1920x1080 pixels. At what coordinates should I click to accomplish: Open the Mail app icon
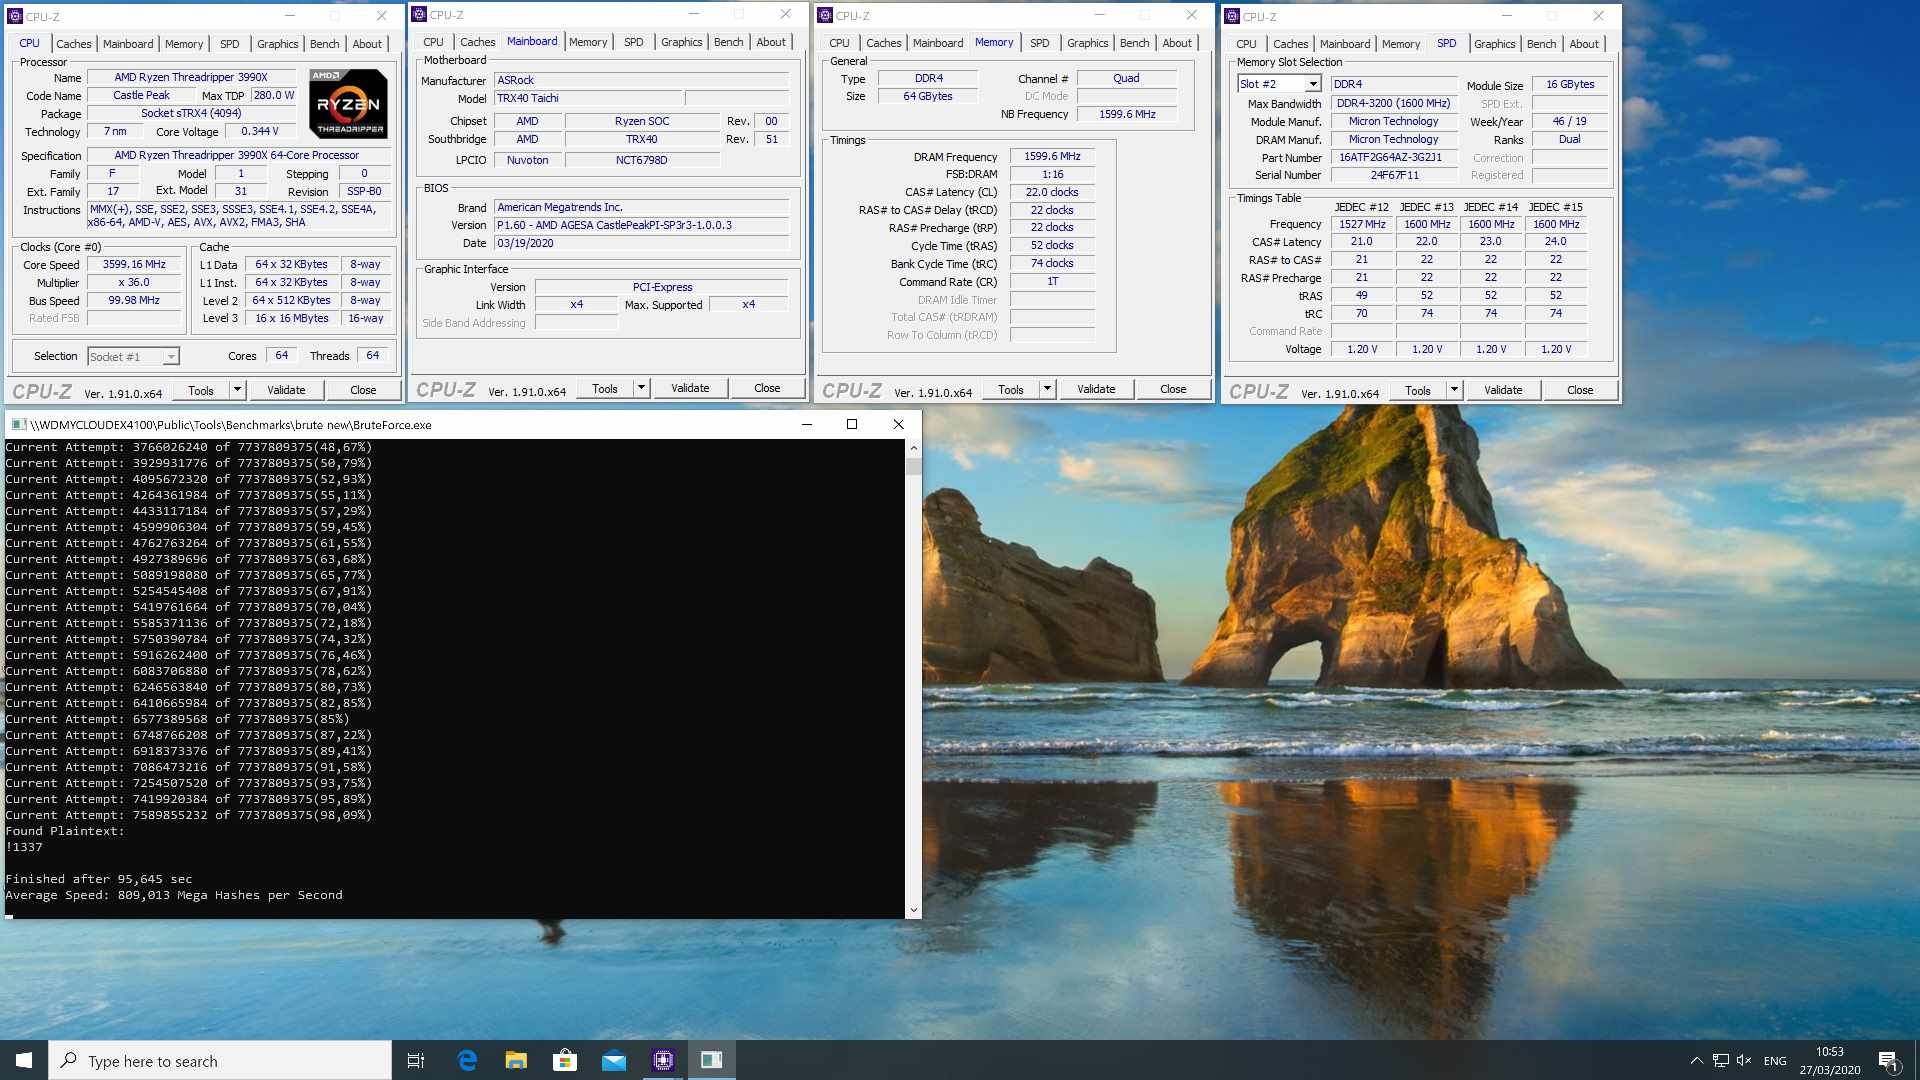pyautogui.click(x=614, y=1061)
